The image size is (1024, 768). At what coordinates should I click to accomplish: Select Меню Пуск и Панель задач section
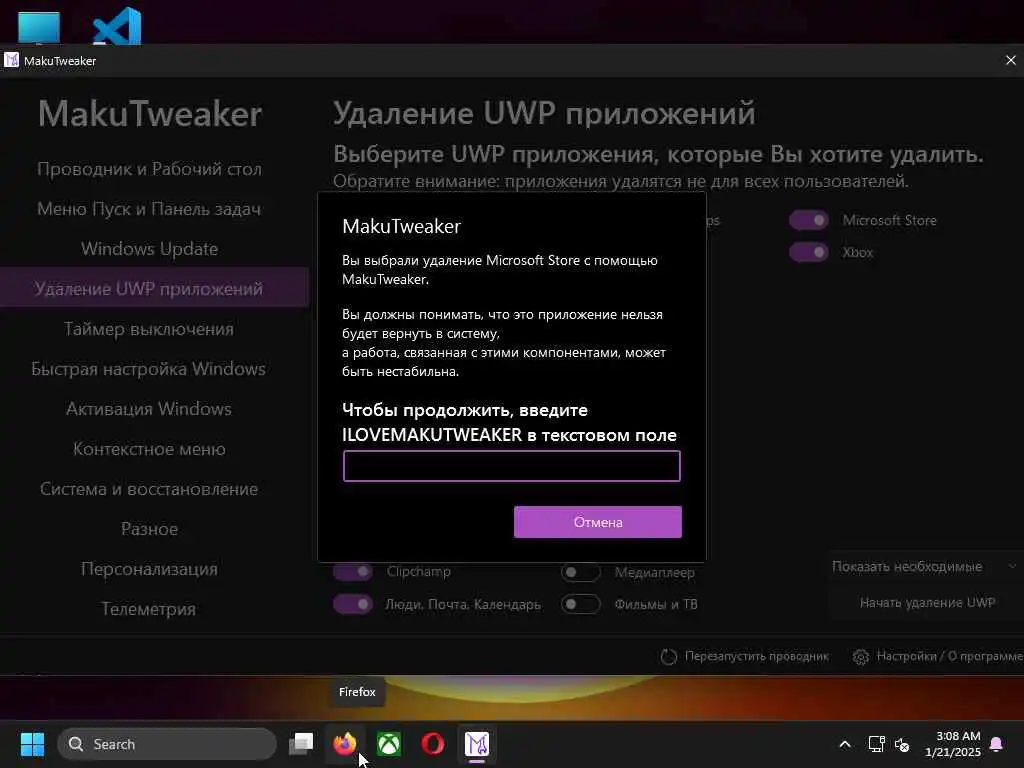click(149, 208)
